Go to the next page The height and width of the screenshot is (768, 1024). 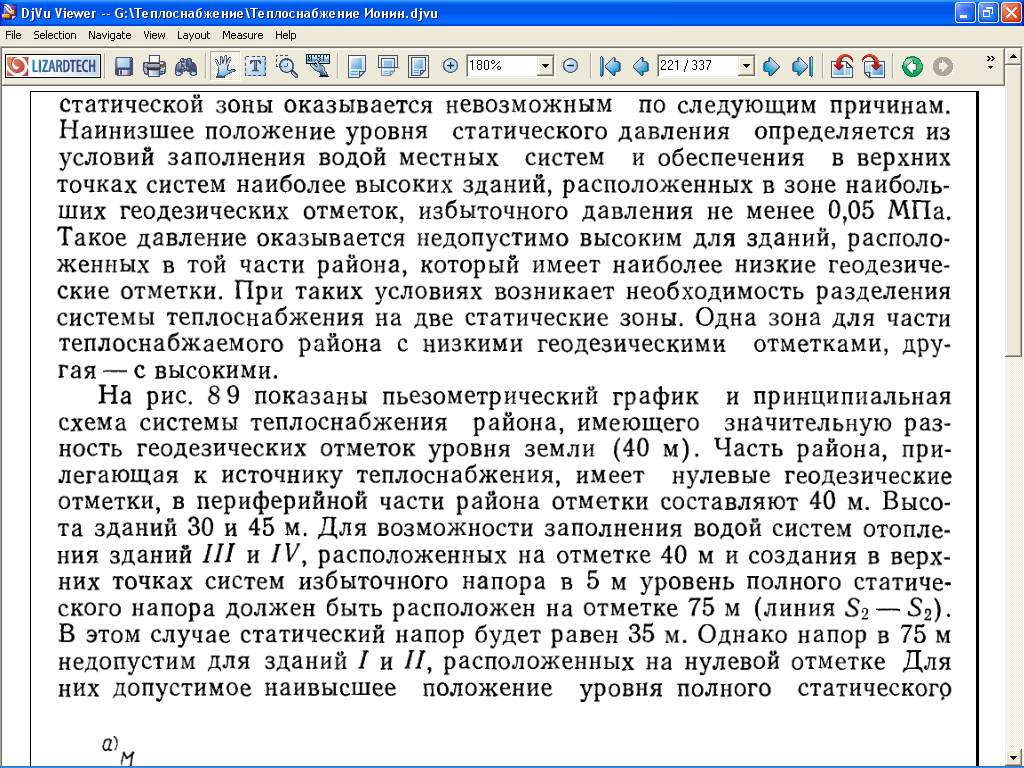point(771,66)
